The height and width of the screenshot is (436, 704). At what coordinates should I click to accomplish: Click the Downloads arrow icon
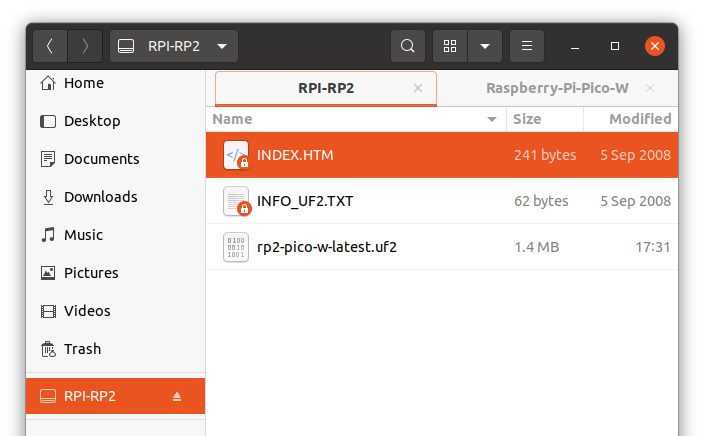click(x=48, y=197)
